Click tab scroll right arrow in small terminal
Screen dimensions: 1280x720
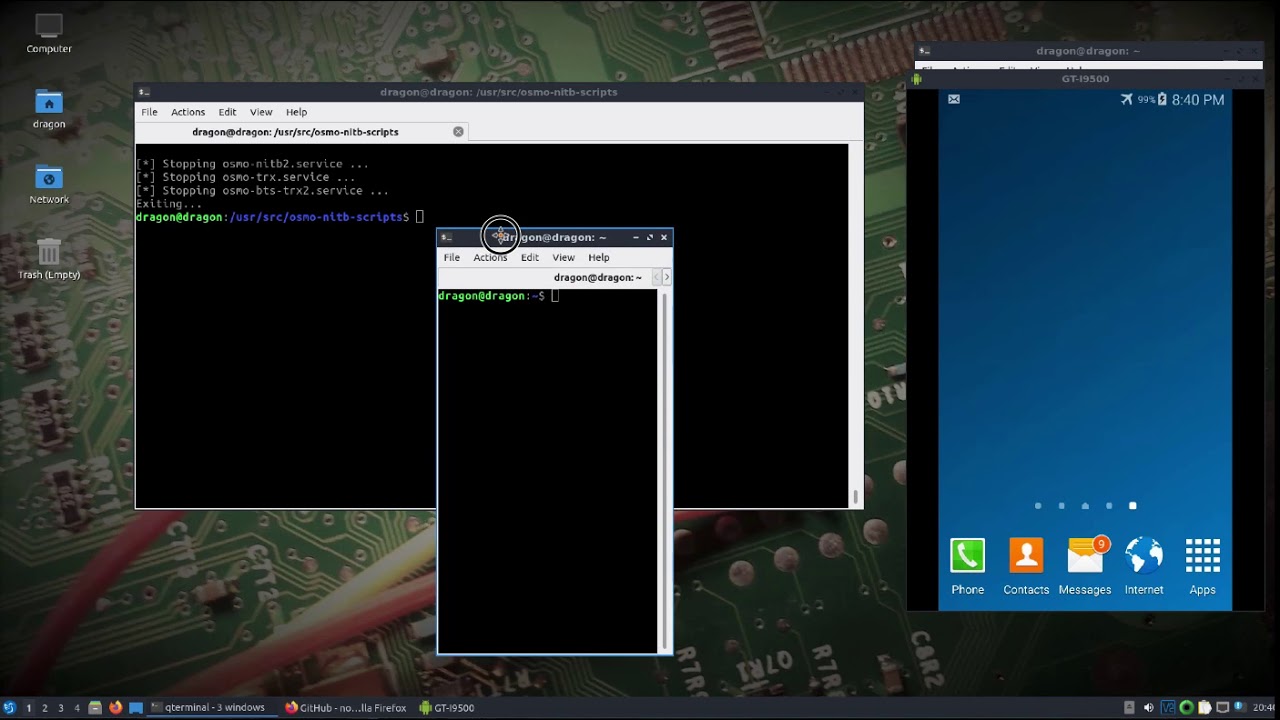tap(666, 277)
